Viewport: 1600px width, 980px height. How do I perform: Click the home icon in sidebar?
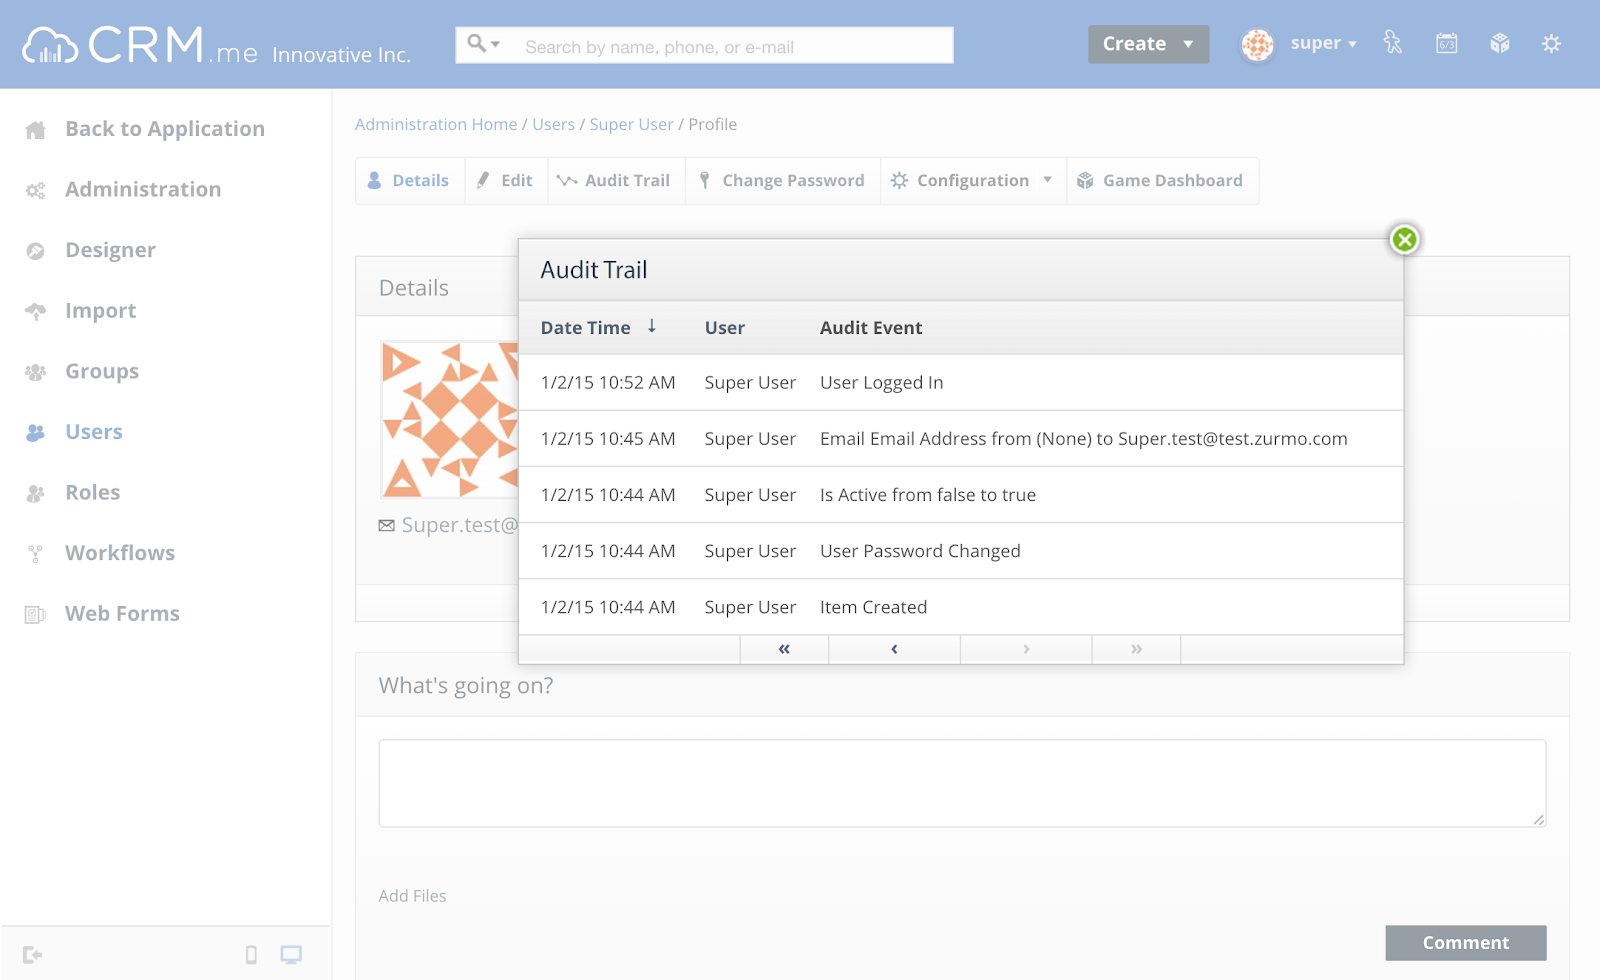[36, 130]
